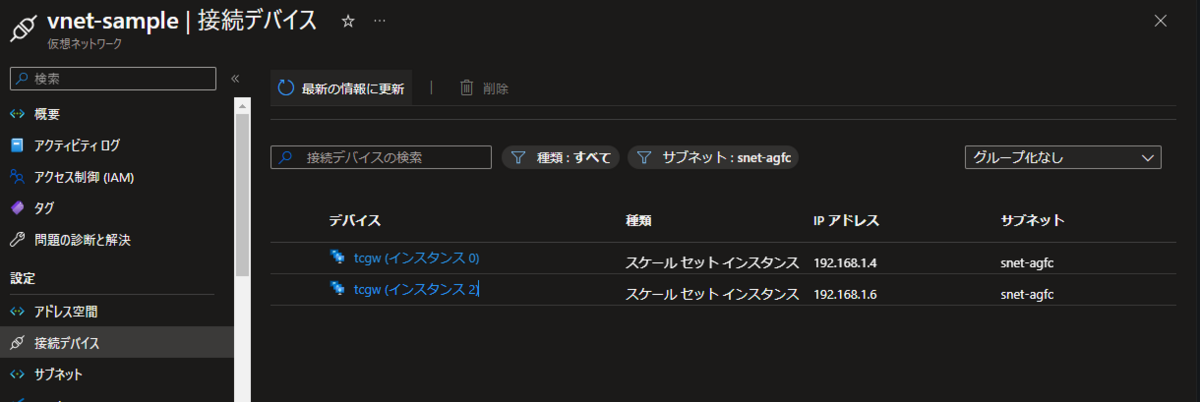
Task: Click the sidebar scrollbar up arrow
Action: pyautogui.click(x=242, y=104)
